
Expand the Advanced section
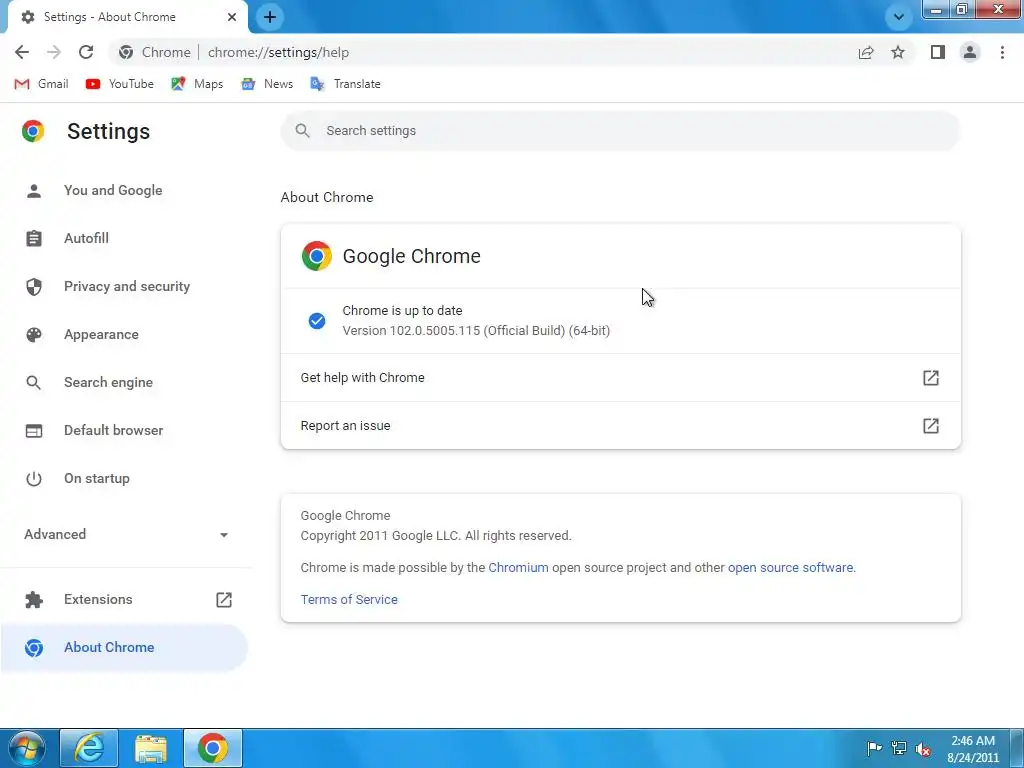126,534
